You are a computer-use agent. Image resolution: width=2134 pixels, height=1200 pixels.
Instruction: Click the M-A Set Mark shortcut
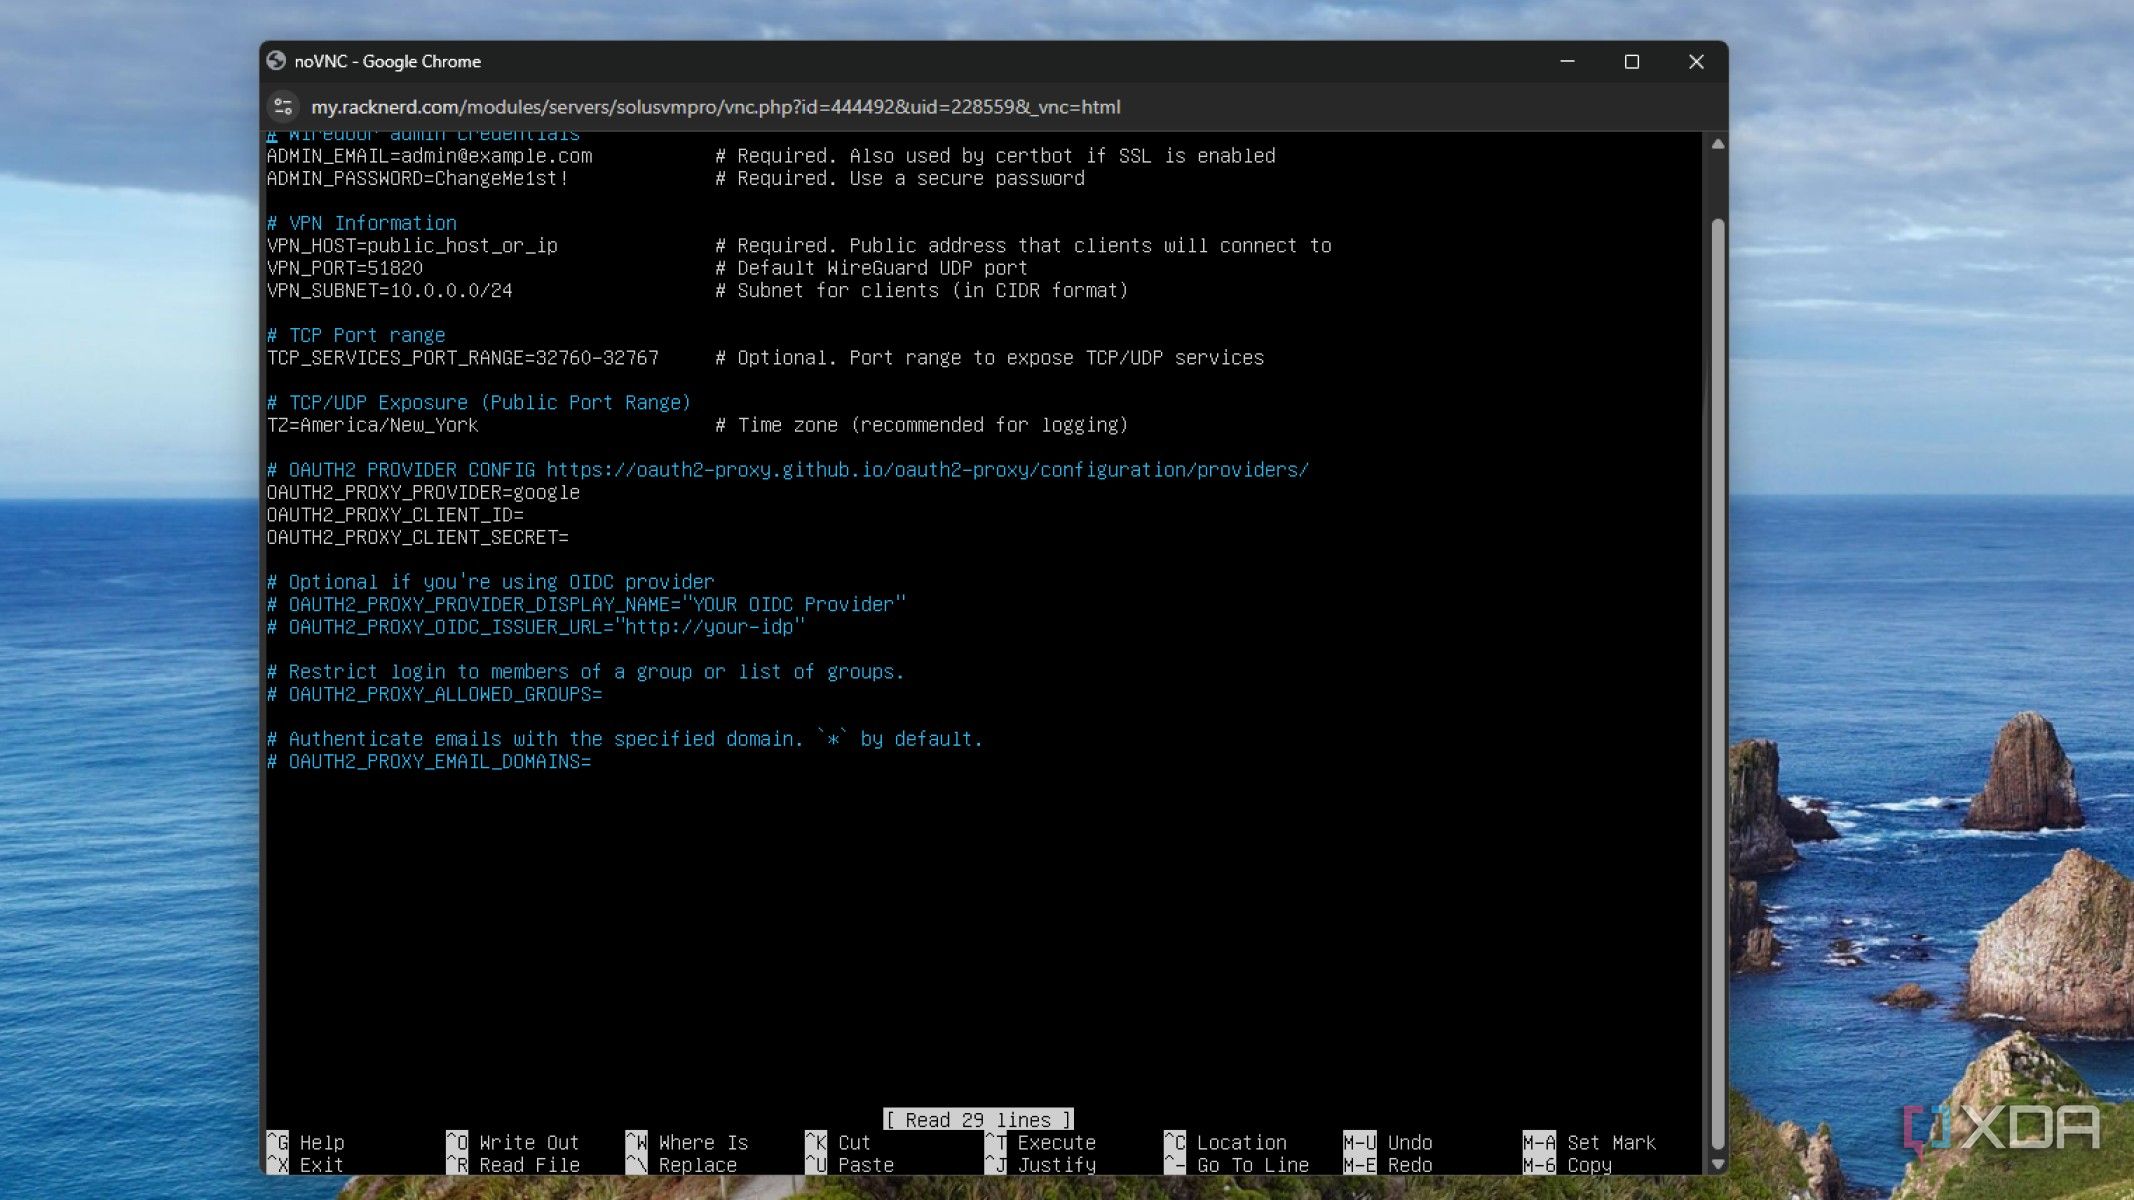pyautogui.click(x=1589, y=1142)
